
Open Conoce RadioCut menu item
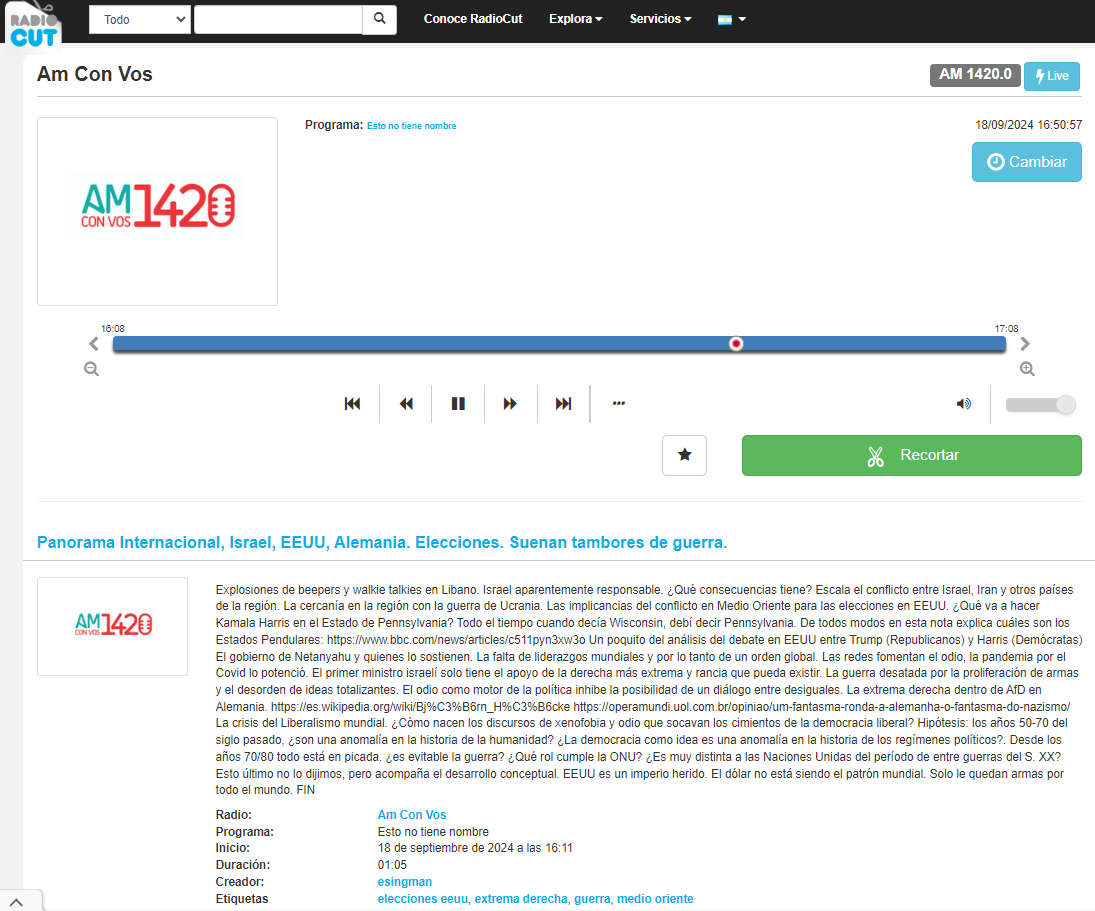(471, 19)
